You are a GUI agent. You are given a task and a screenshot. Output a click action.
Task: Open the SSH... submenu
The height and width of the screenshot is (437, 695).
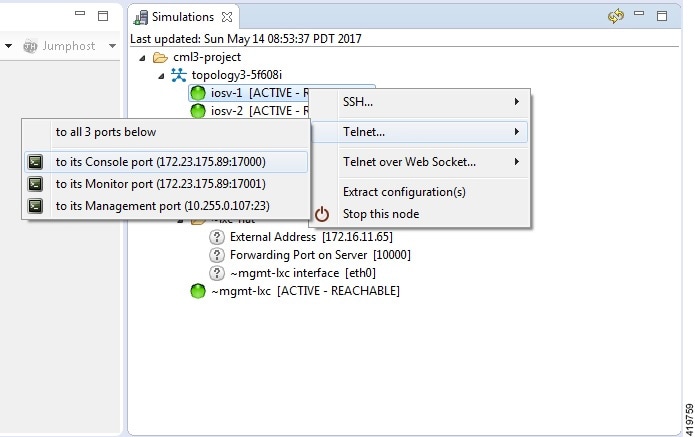pos(432,102)
